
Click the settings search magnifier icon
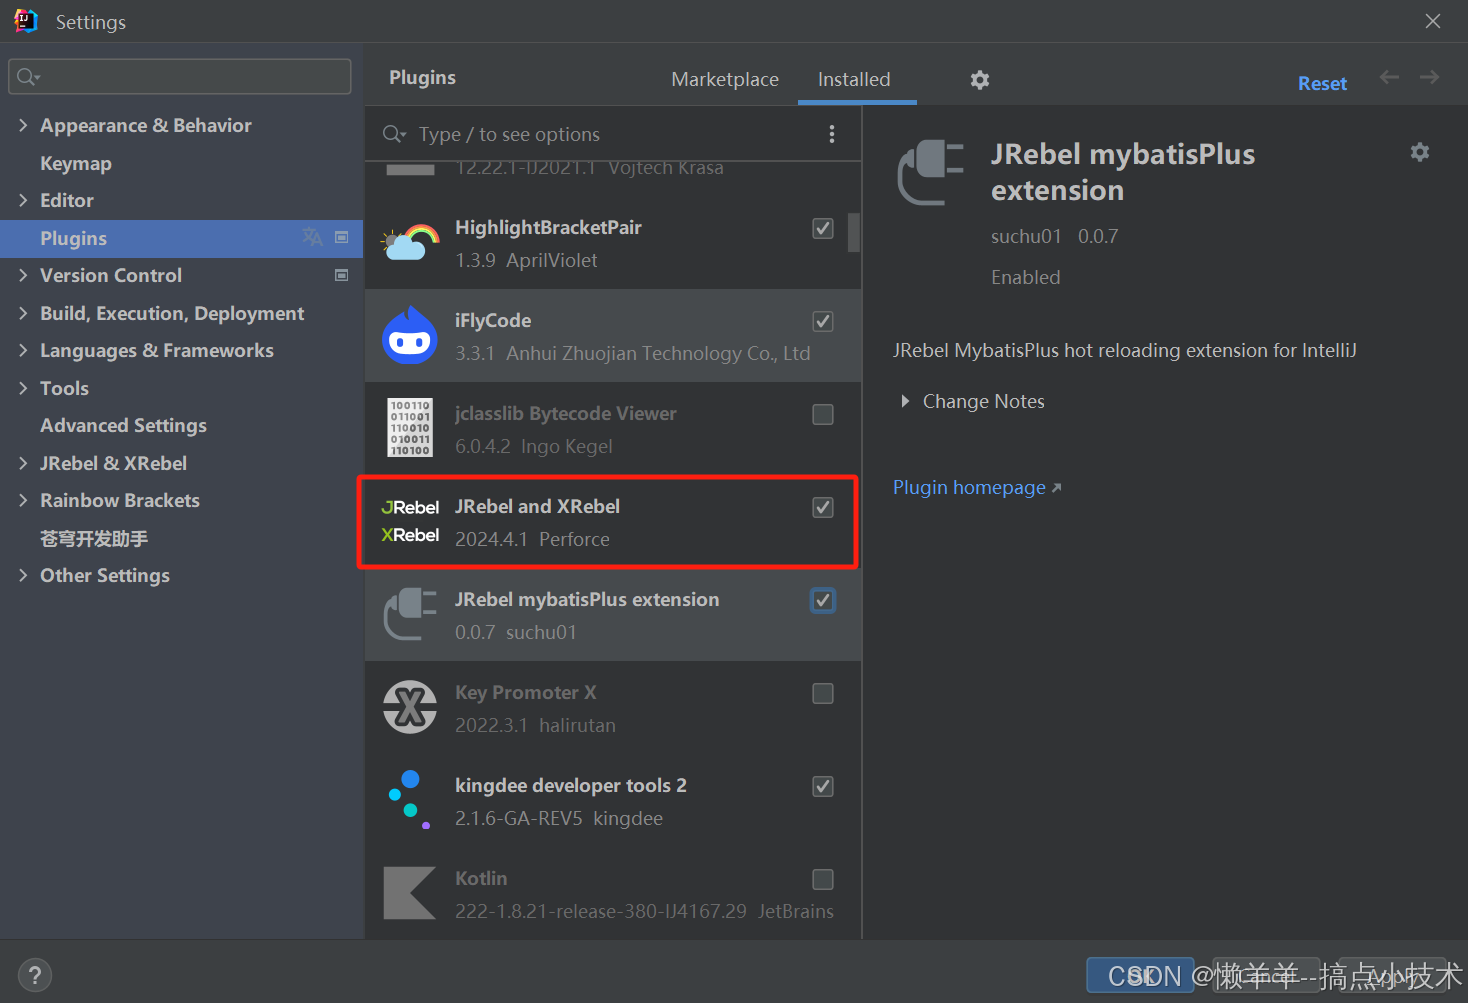(x=28, y=77)
